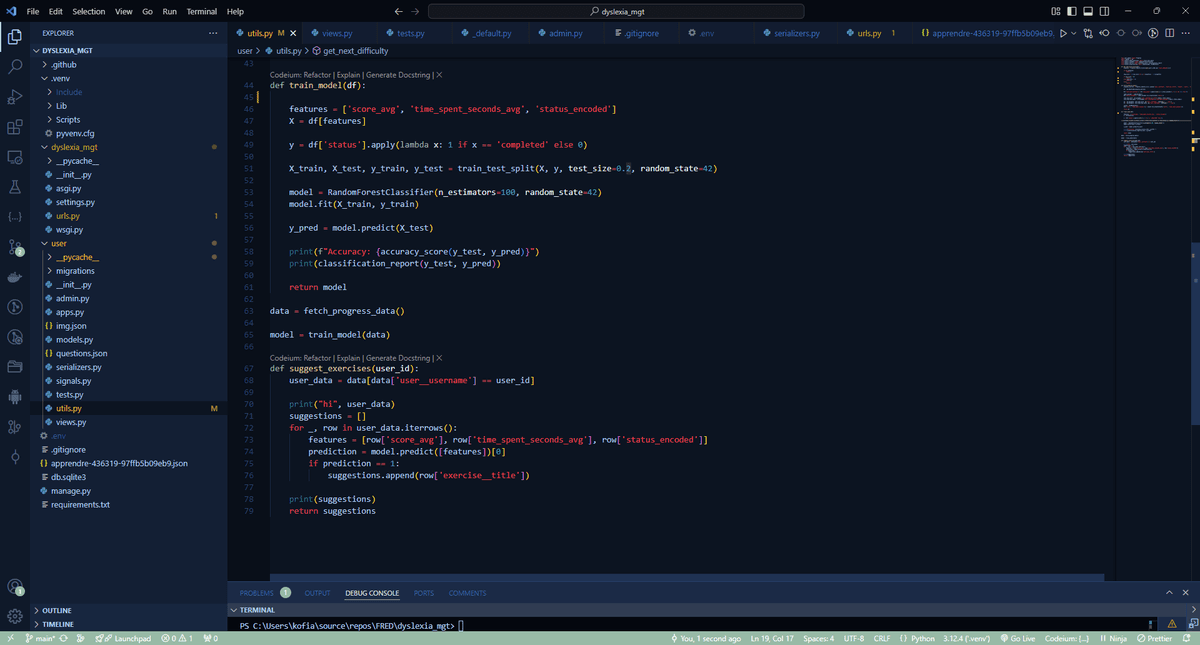Image resolution: width=1200 pixels, height=645 pixels.
Task: Open Explorer views and more actions ellipsis
Action: [x=212, y=33]
